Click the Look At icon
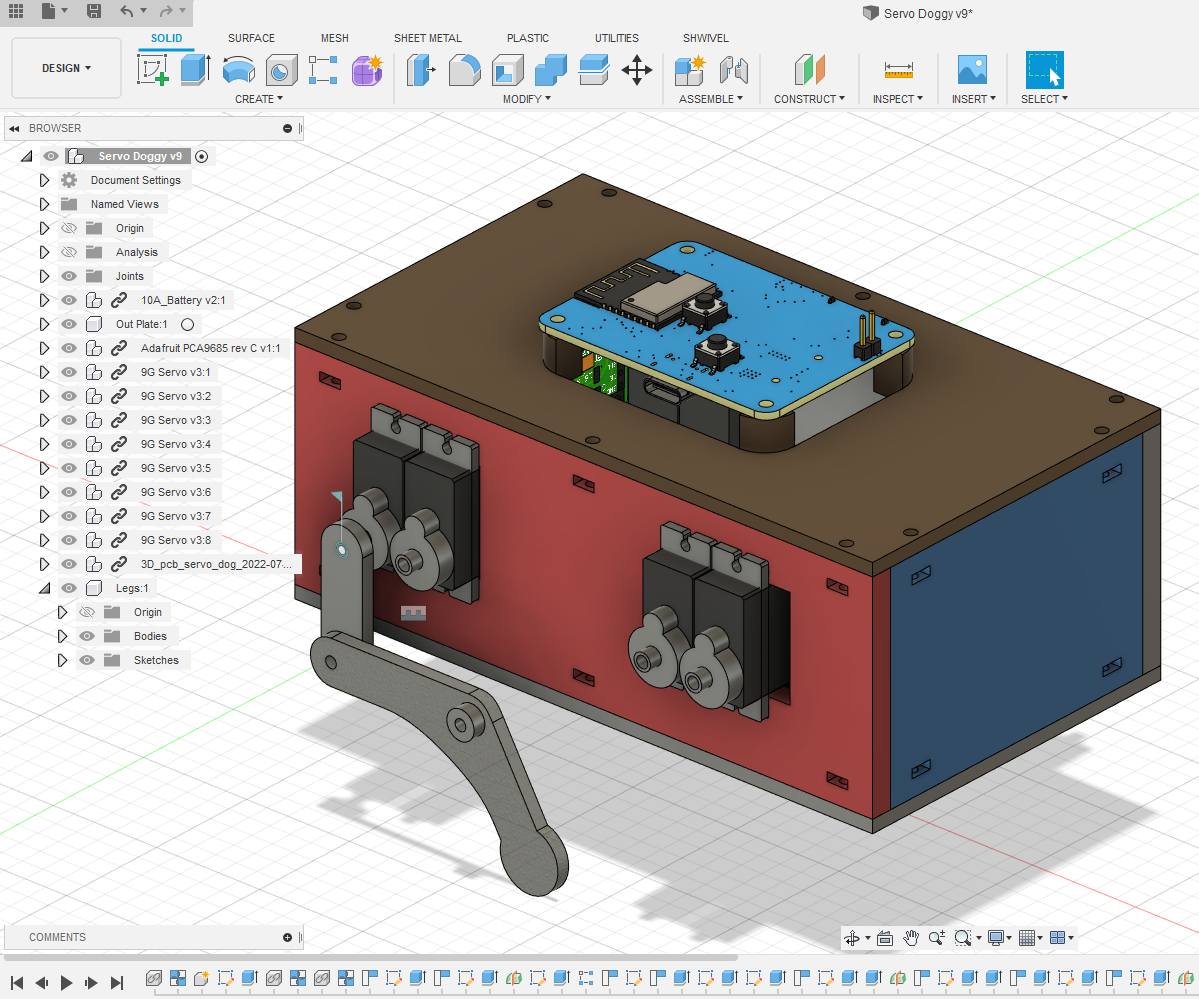This screenshot has height=999, width=1199. click(885, 938)
